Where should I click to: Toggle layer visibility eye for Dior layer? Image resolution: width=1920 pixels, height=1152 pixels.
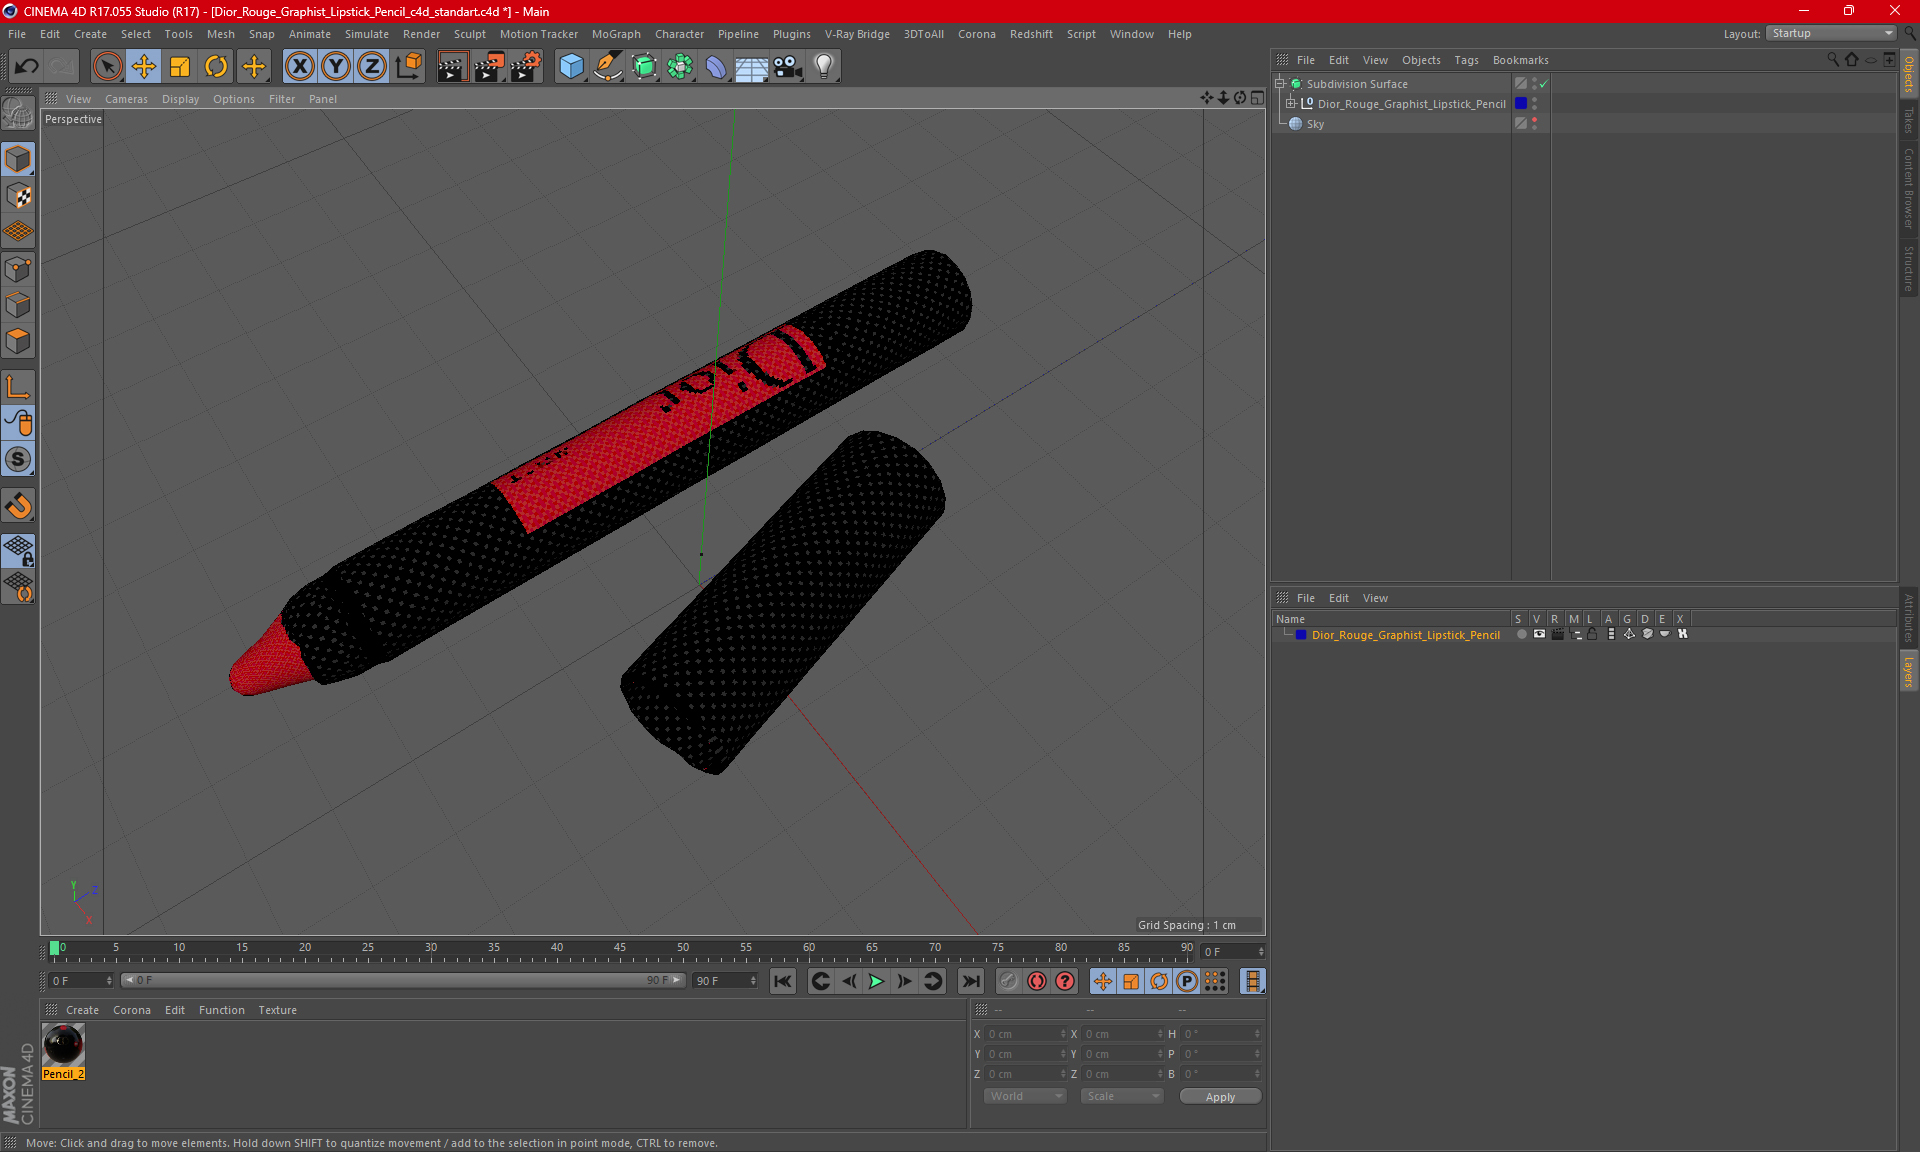(1539, 634)
